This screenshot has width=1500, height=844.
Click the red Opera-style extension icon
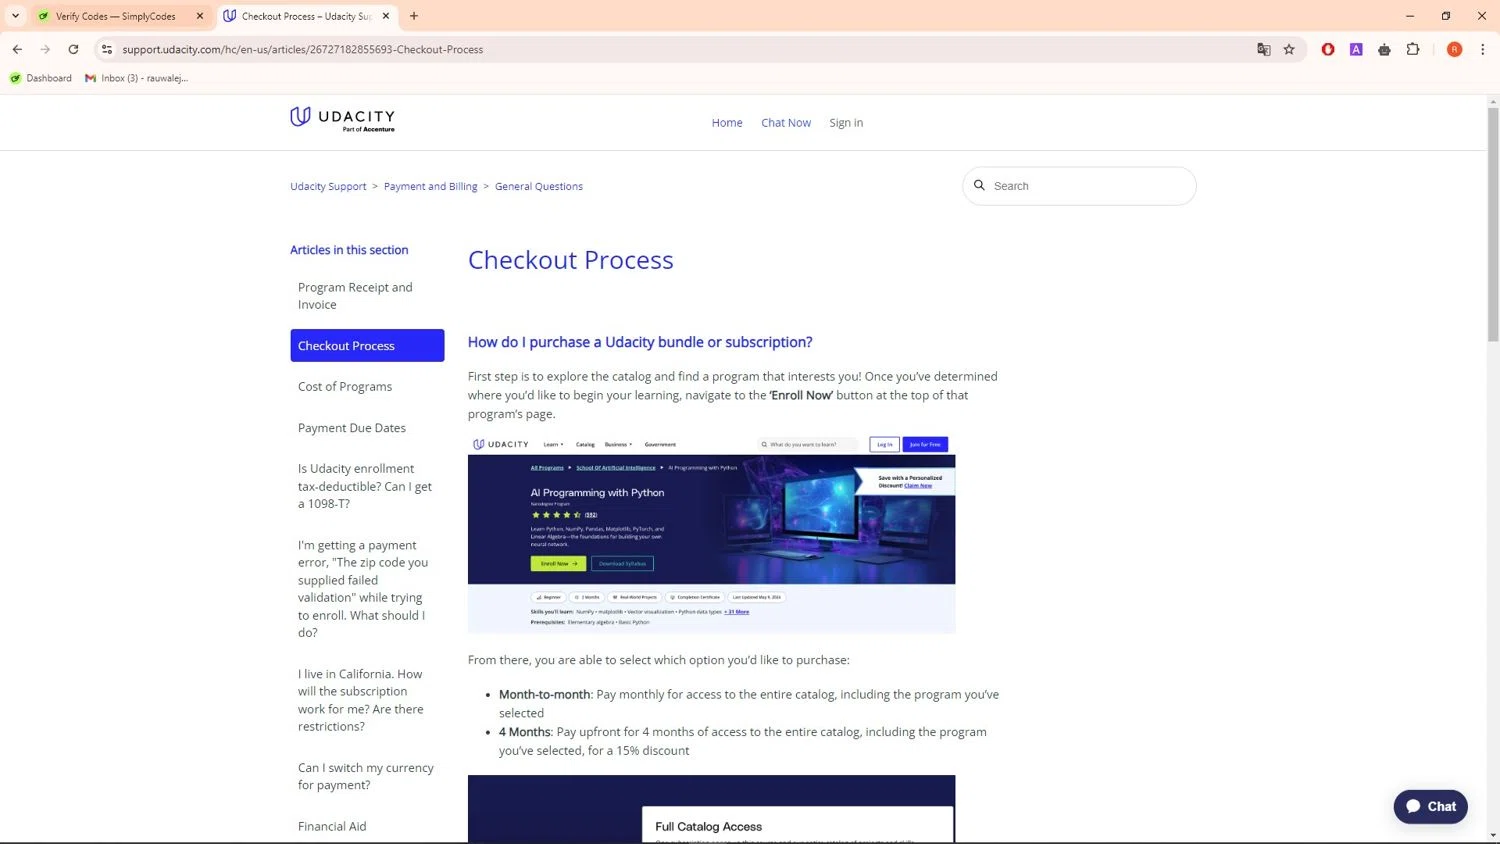[x=1328, y=49]
